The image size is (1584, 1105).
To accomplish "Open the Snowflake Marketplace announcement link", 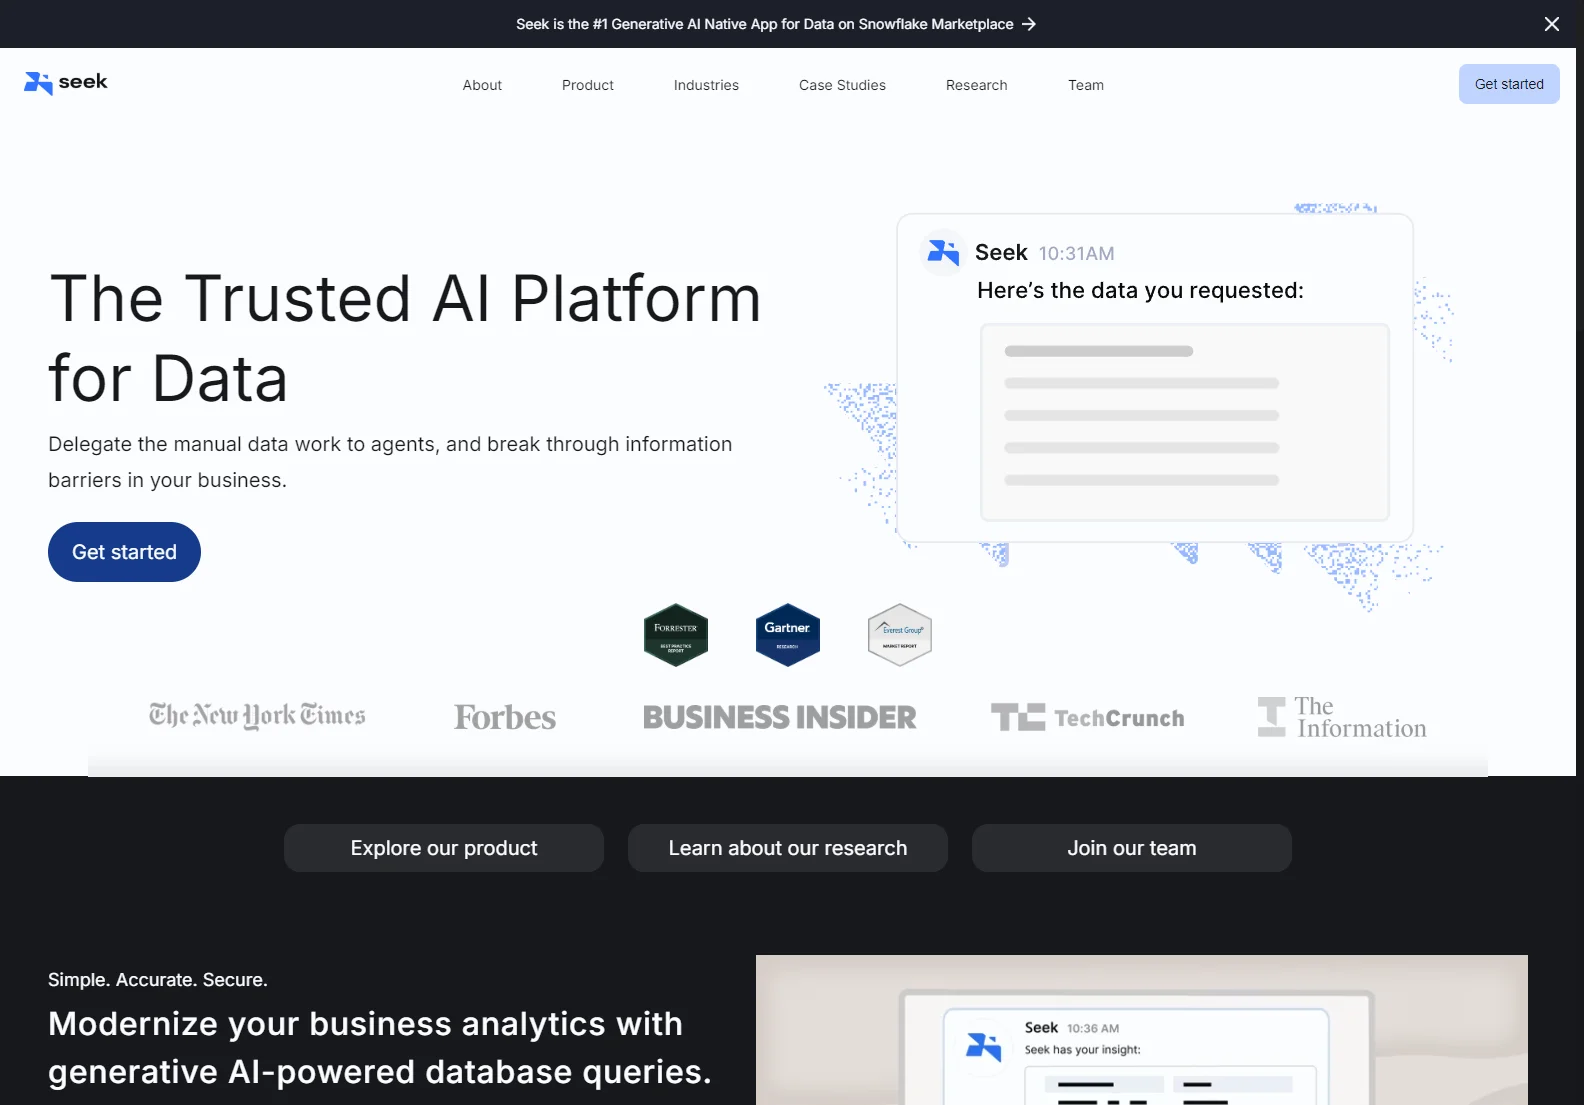I will (775, 24).
